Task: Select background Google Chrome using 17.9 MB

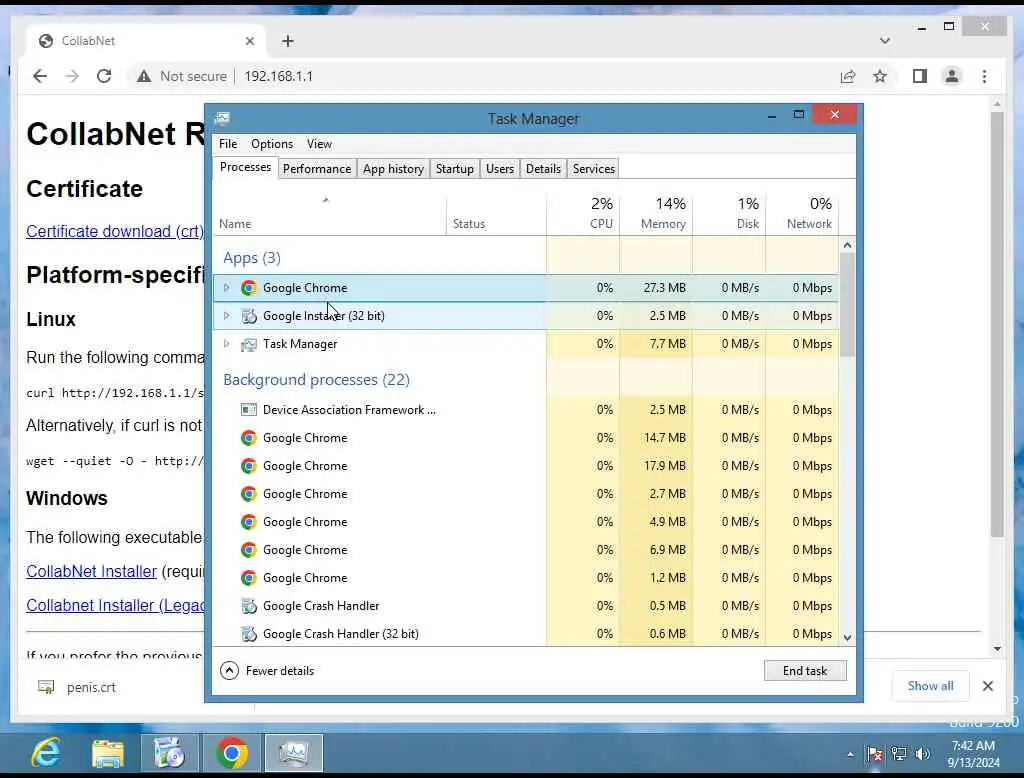Action: point(526,466)
